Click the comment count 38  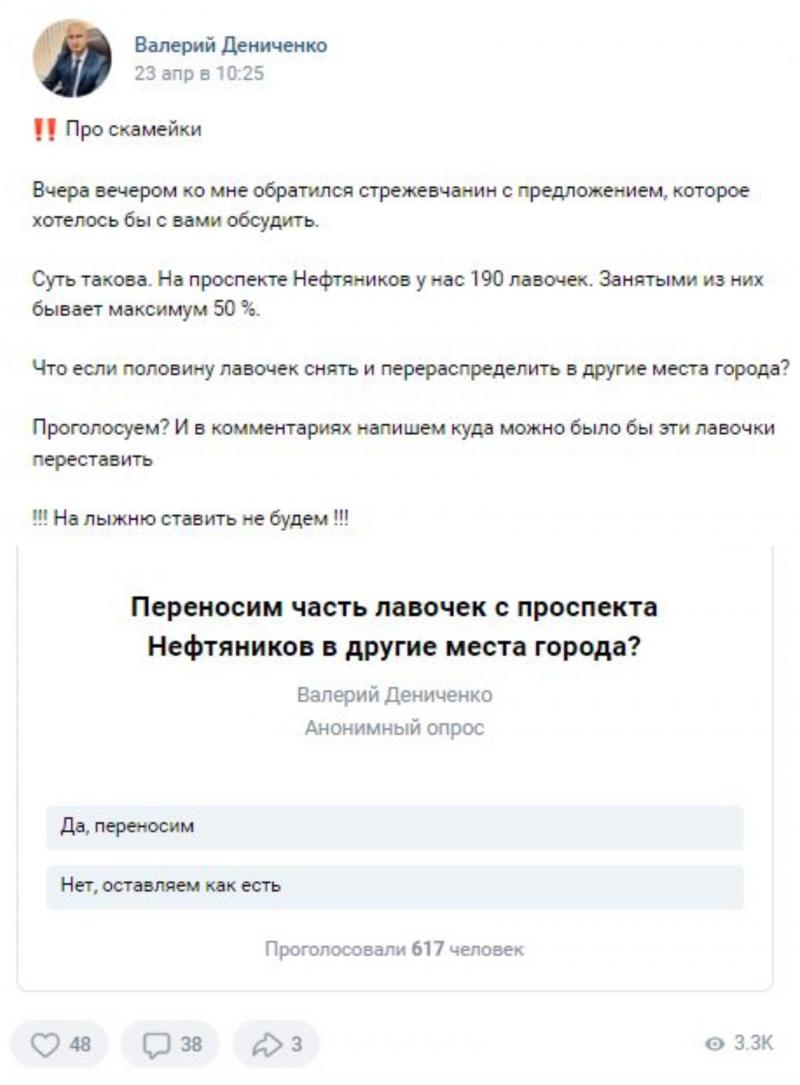(x=191, y=1043)
